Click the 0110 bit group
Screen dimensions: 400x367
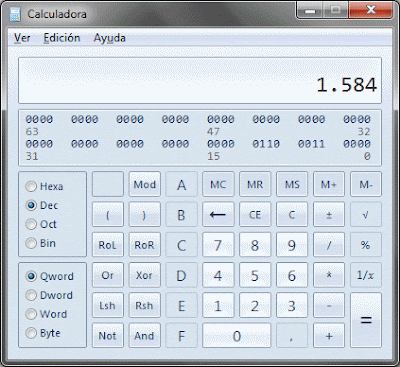pos(266,144)
